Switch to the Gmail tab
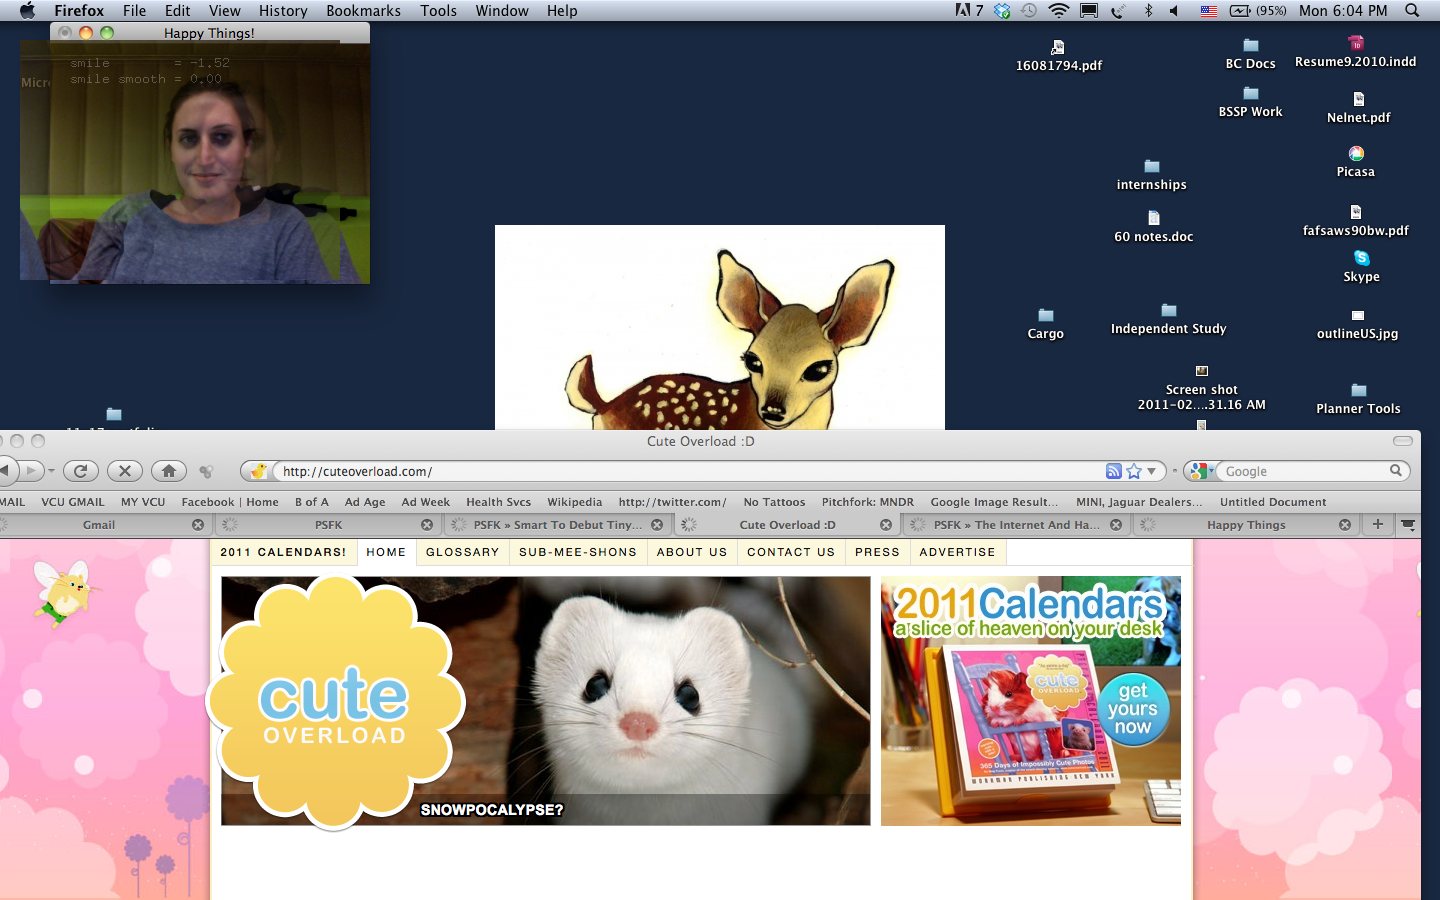Screen dimensions: 1440x900 pos(99,525)
